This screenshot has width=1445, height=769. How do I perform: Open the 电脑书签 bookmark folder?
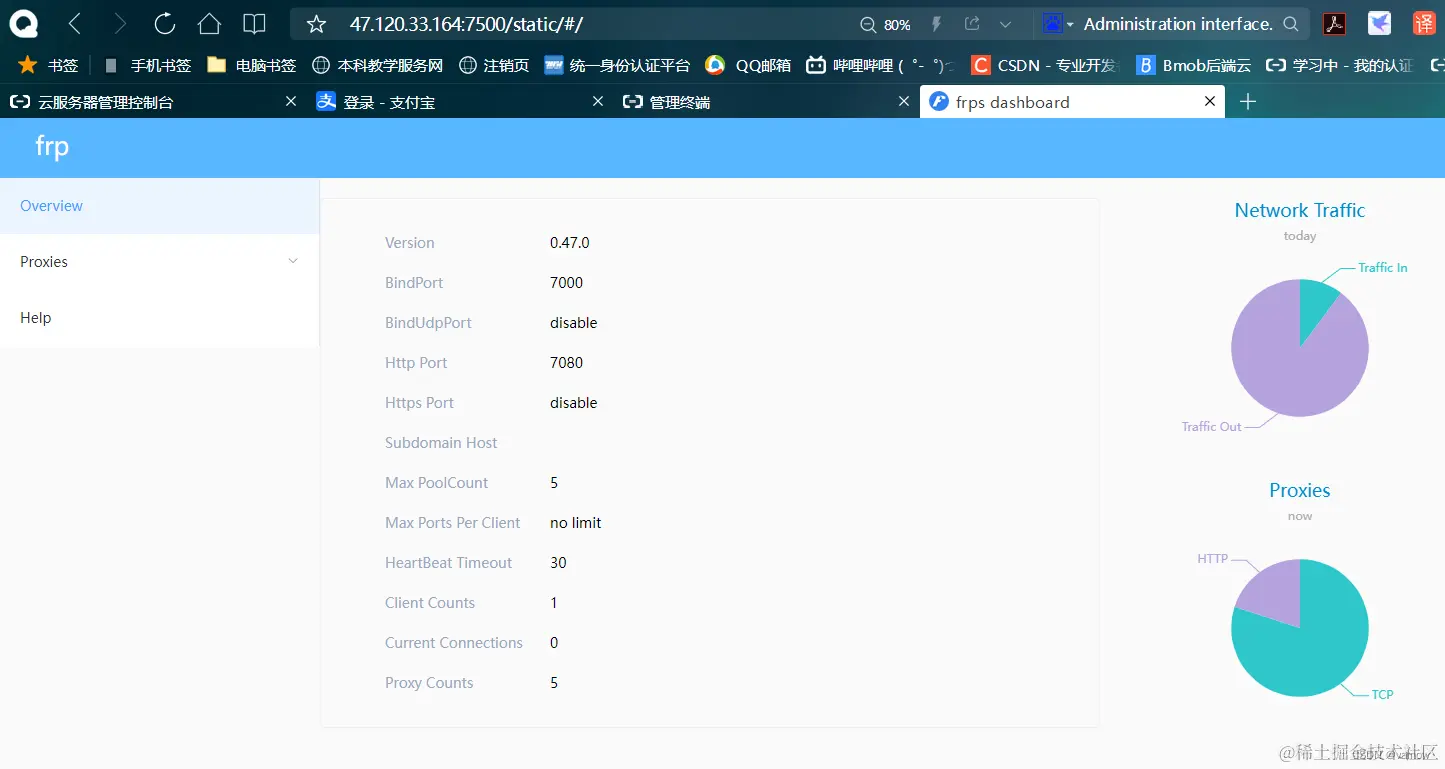(x=252, y=65)
